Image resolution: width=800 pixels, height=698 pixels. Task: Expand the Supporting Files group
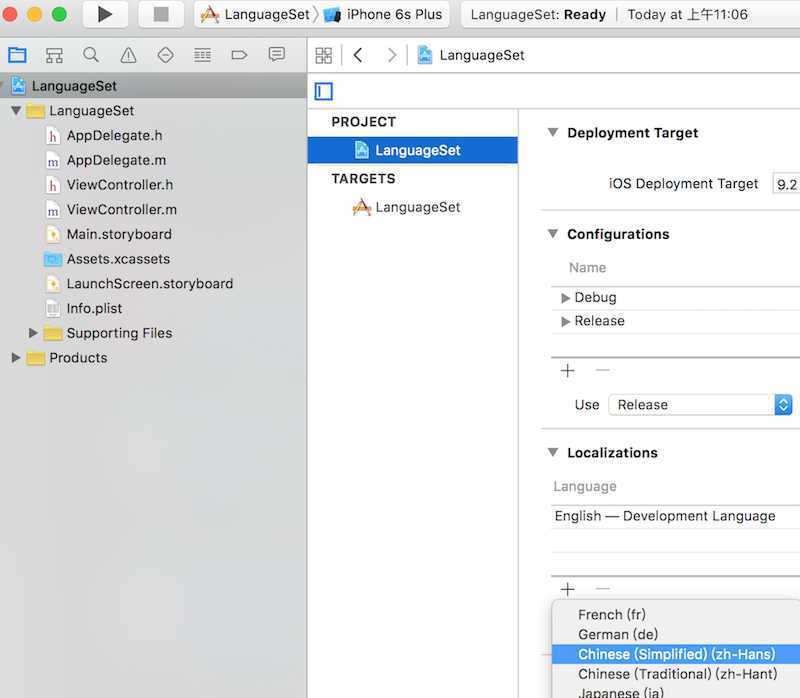(33, 333)
